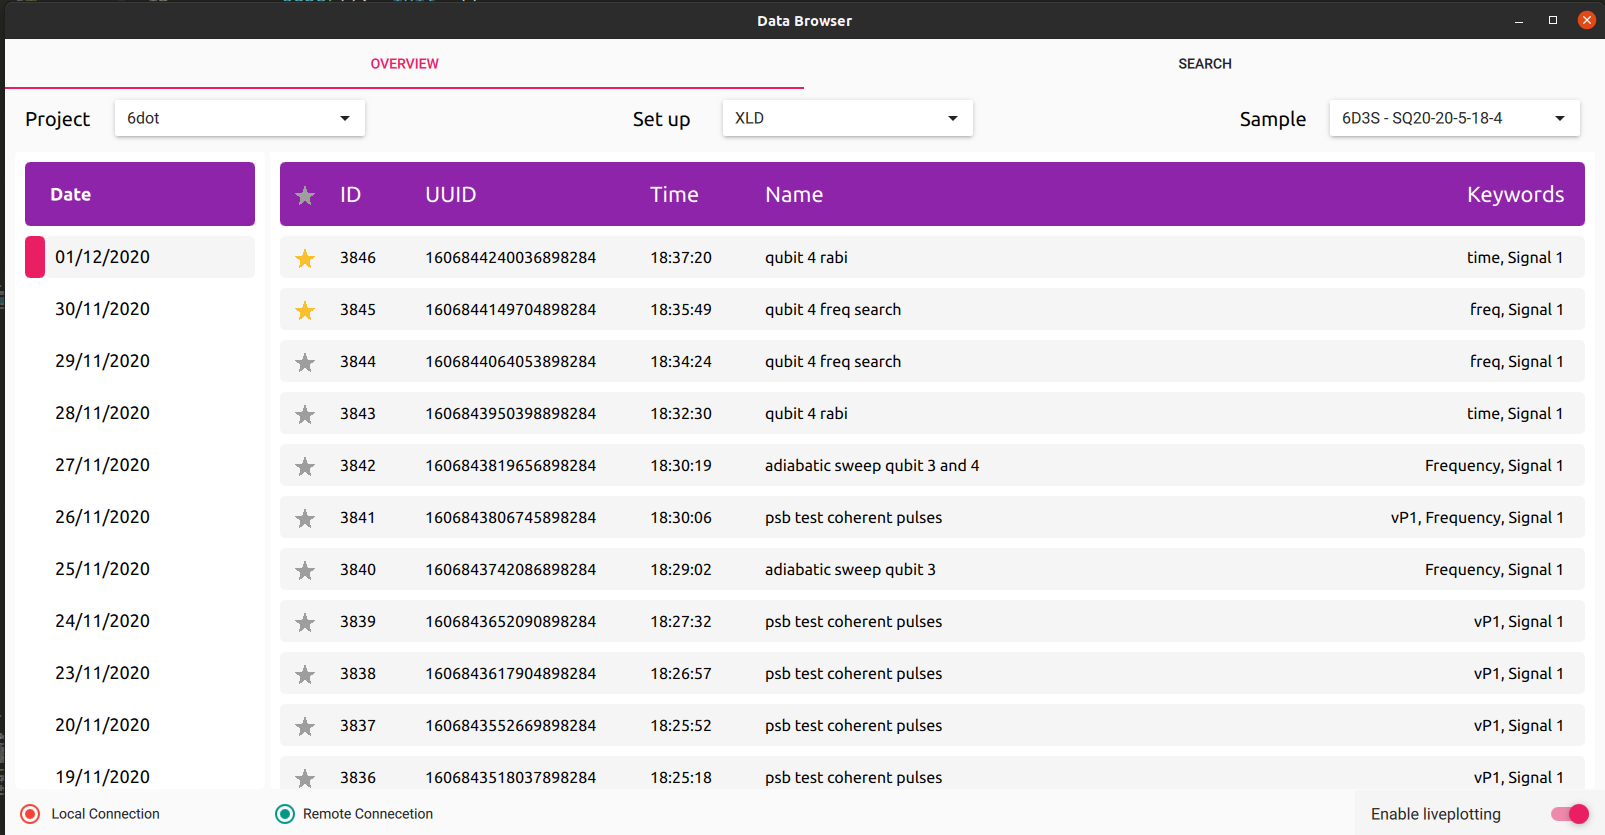This screenshot has width=1605, height=835.
Task: Select date 30/11/2020
Action: [x=140, y=309]
